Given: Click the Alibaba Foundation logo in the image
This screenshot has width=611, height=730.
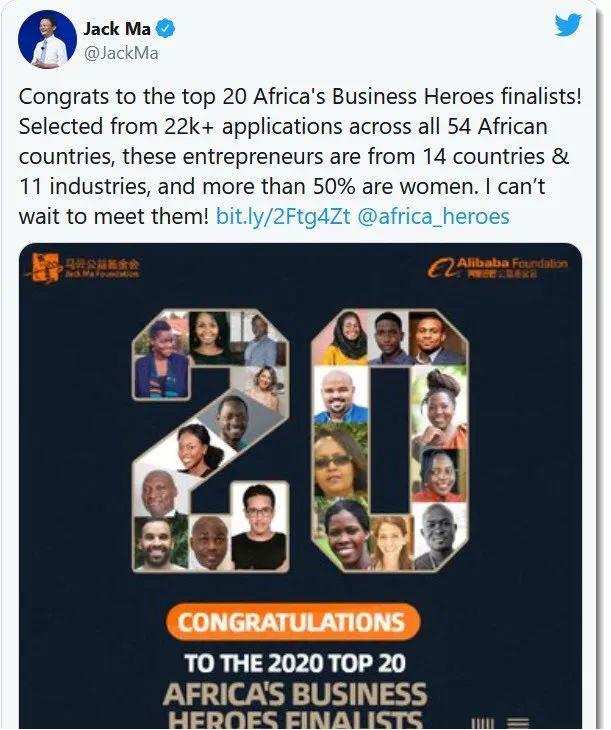Looking at the screenshot, I should [497, 267].
